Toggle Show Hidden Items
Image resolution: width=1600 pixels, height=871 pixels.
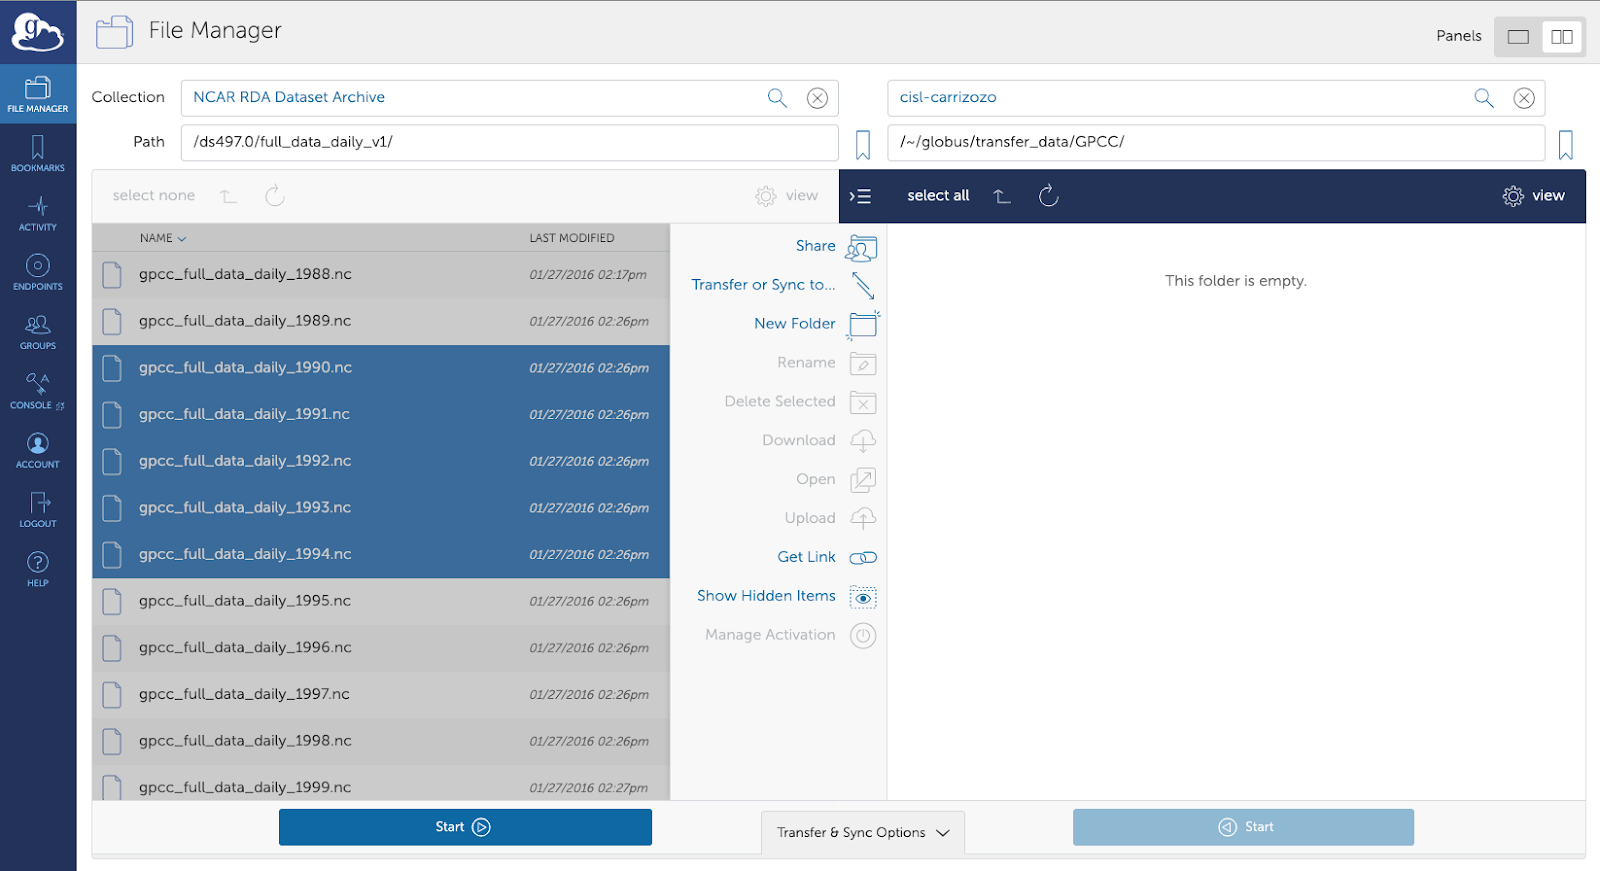tap(786, 596)
